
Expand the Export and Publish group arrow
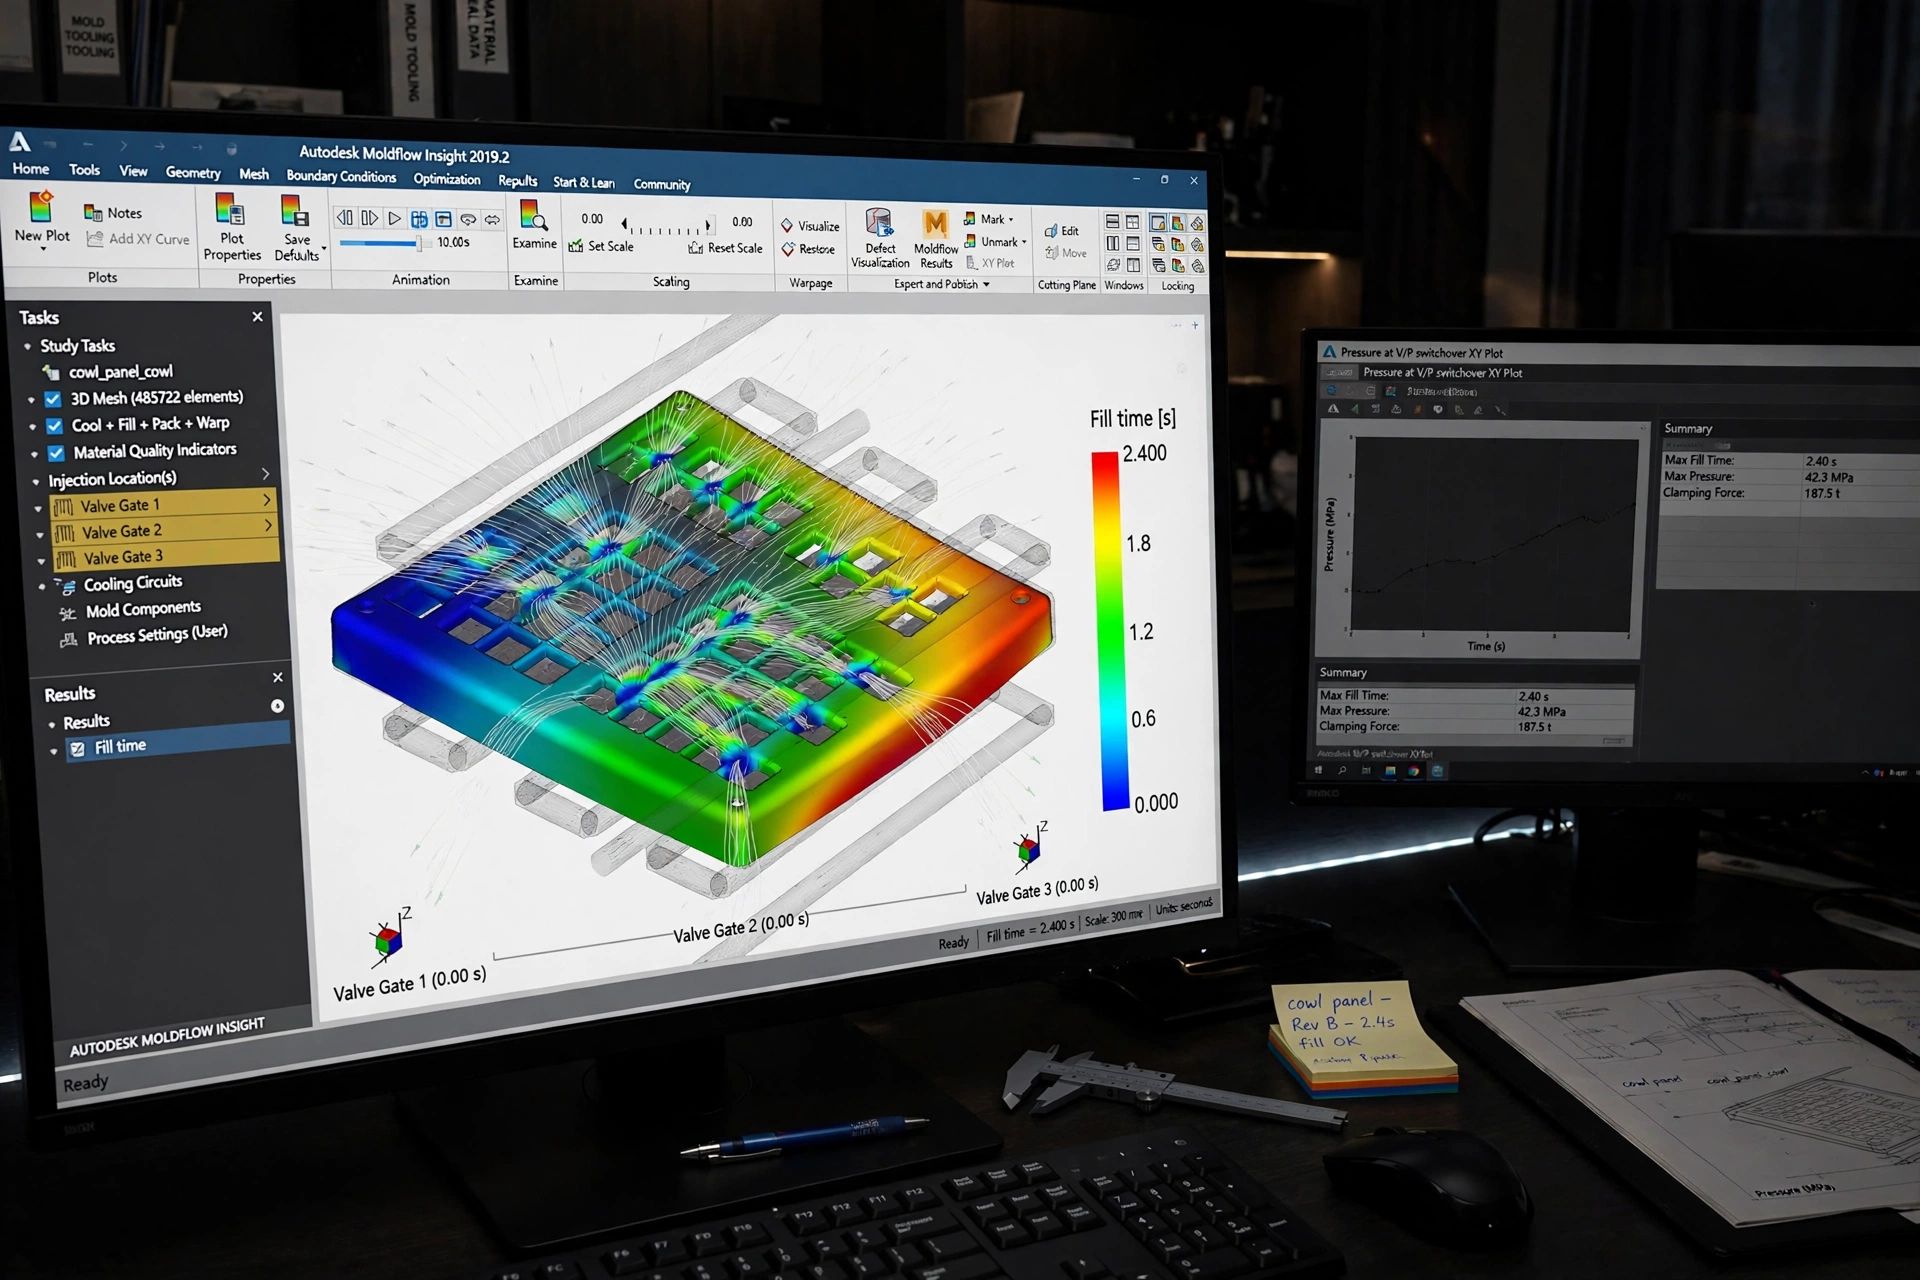tap(986, 285)
